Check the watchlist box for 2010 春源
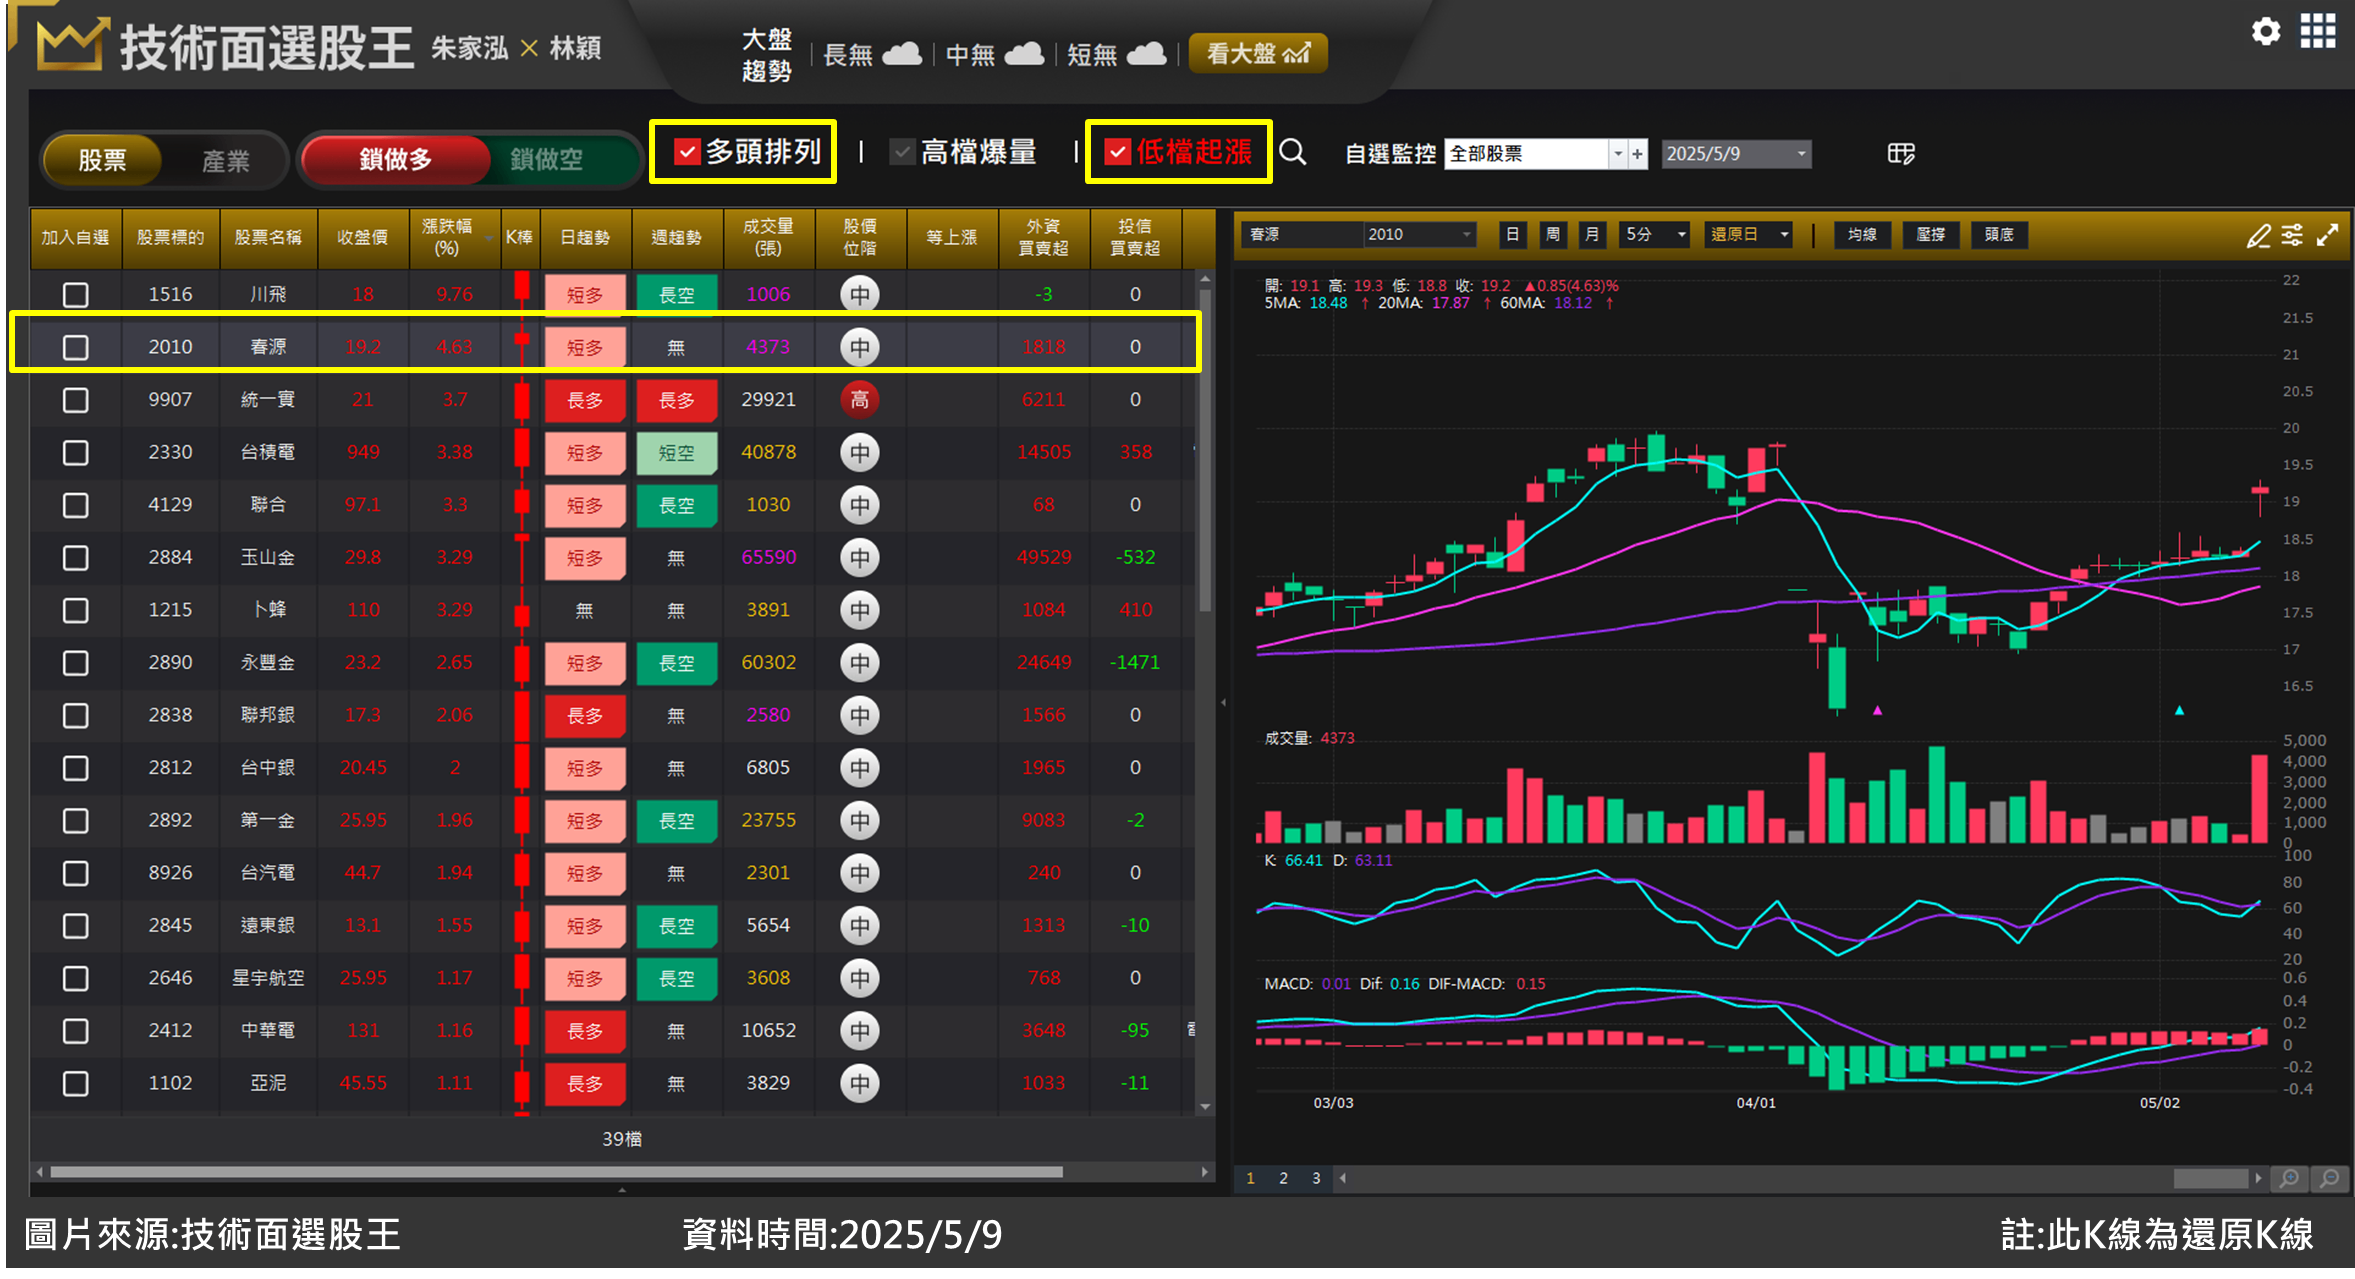The height and width of the screenshot is (1279, 2355). pyautogui.click(x=75, y=347)
